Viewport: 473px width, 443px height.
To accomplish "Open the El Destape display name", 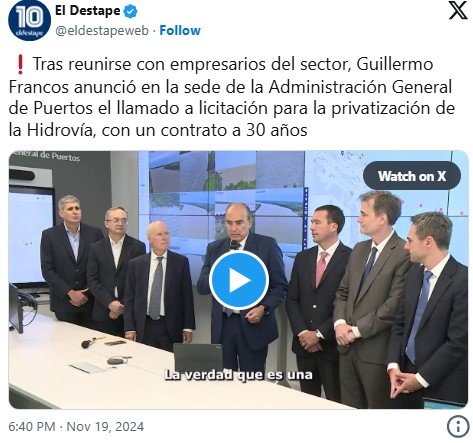I will click(x=88, y=11).
